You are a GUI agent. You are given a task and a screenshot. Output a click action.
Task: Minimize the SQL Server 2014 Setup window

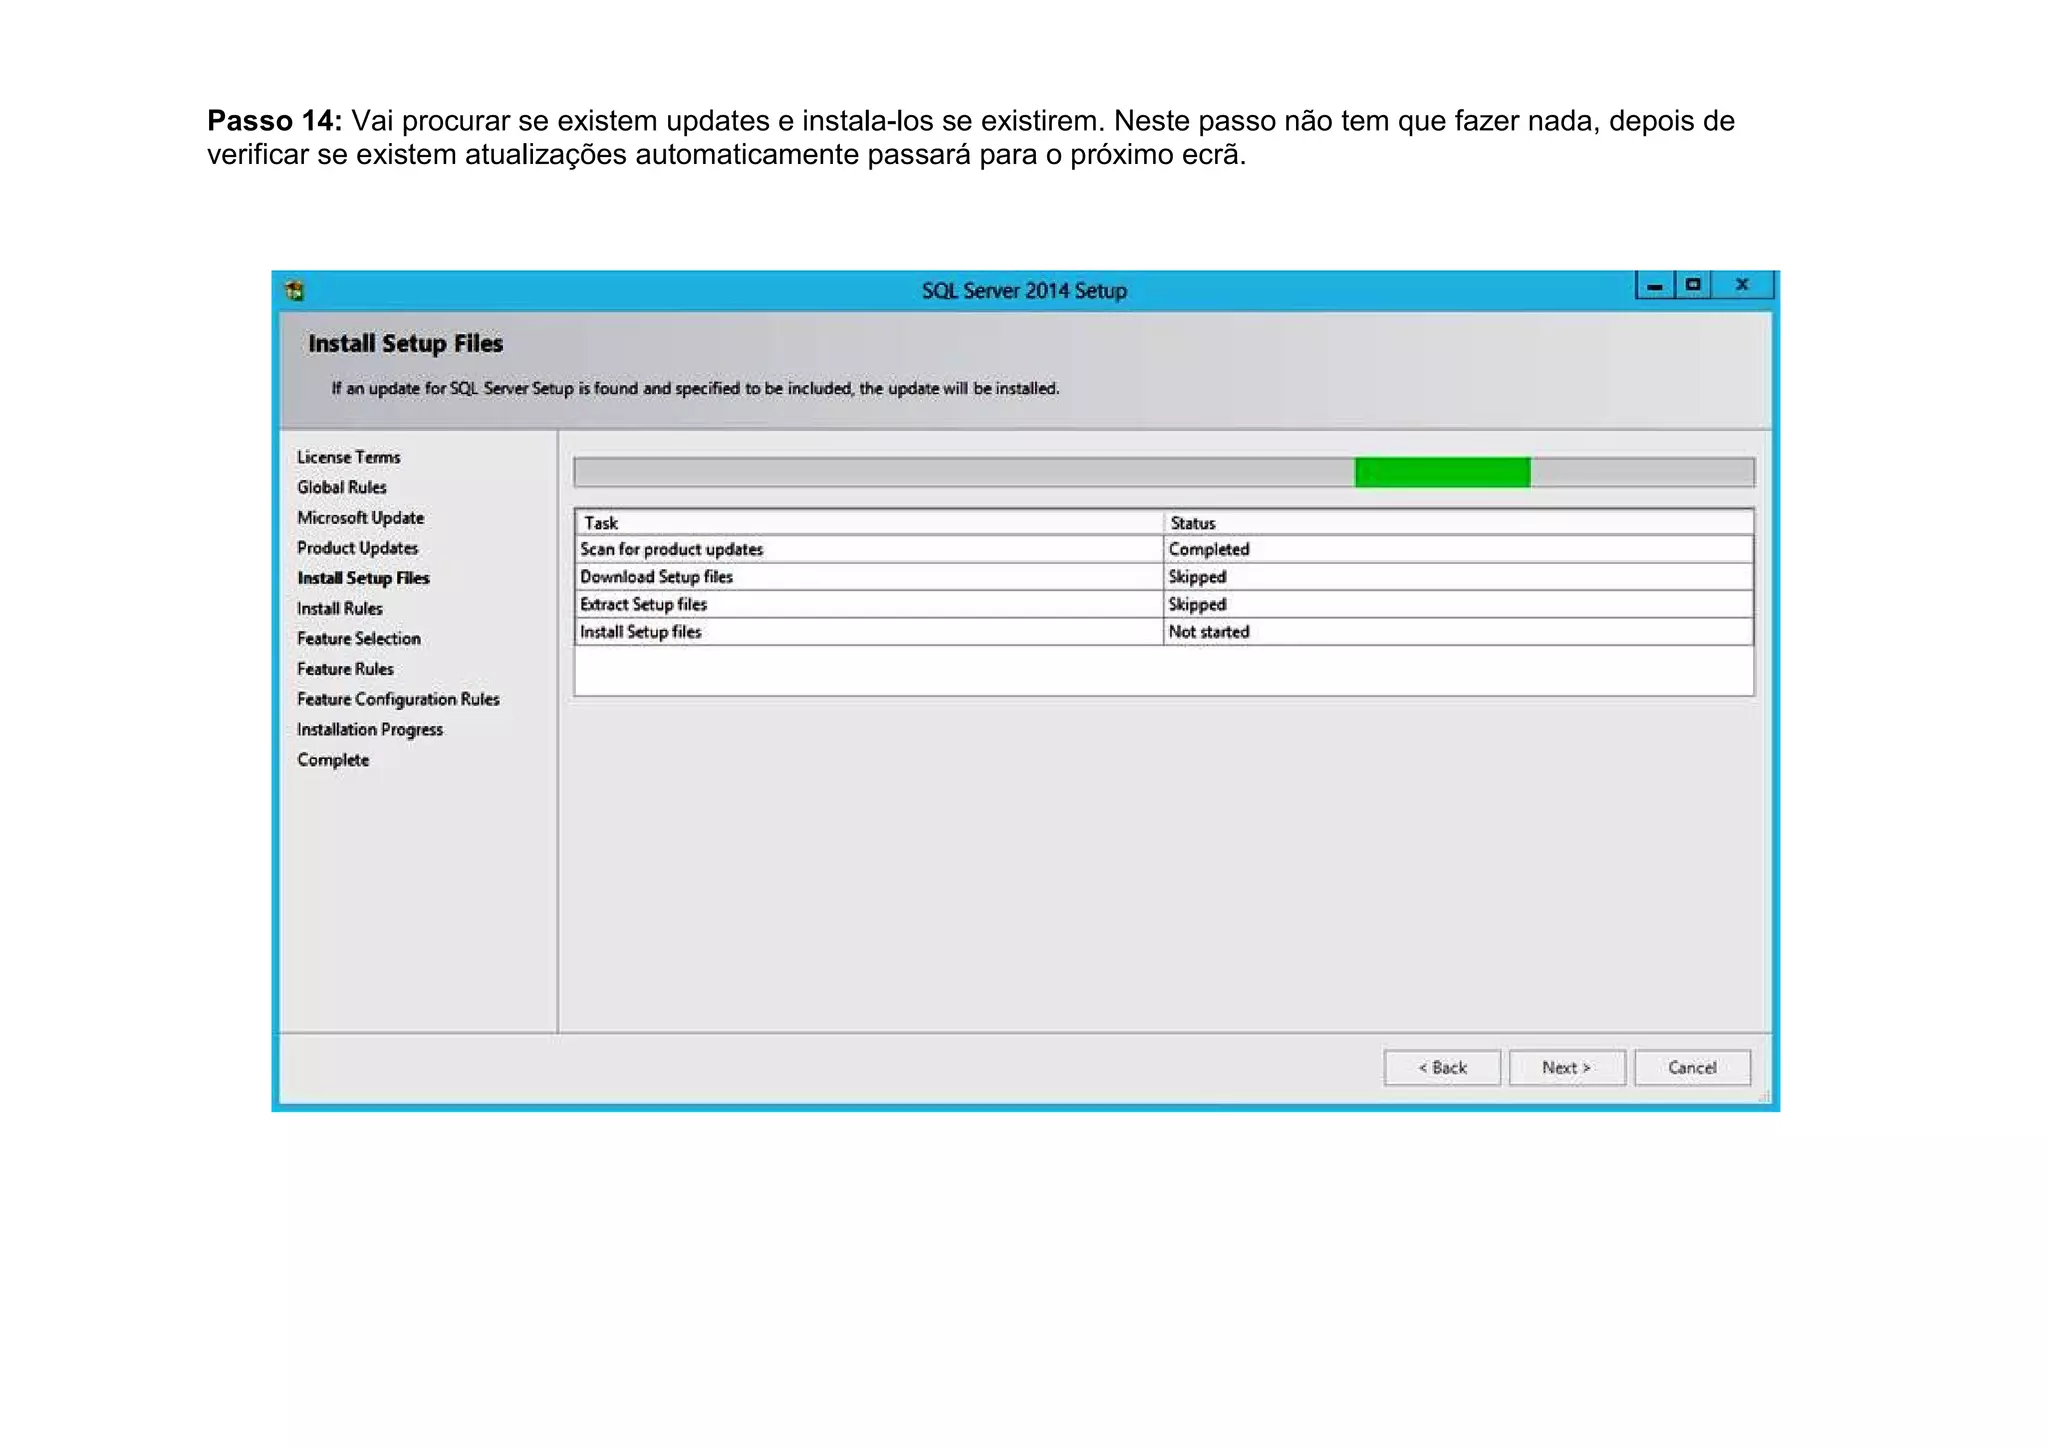[1655, 286]
